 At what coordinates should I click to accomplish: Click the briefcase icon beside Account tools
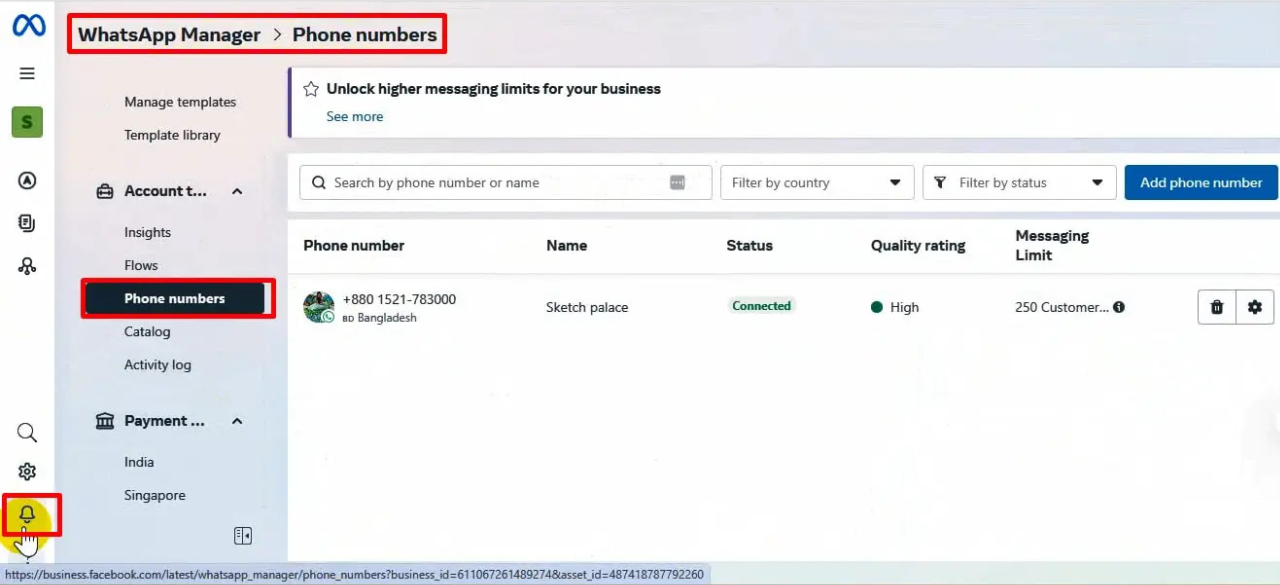click(x=104, y=191)
